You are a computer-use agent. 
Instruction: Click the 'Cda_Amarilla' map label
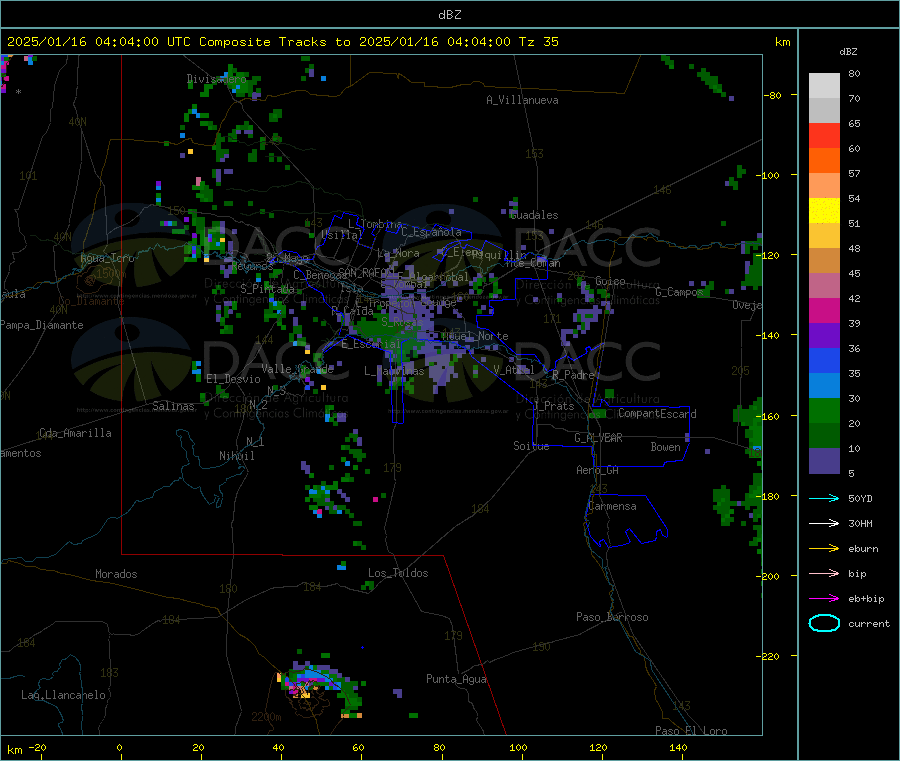75,433
